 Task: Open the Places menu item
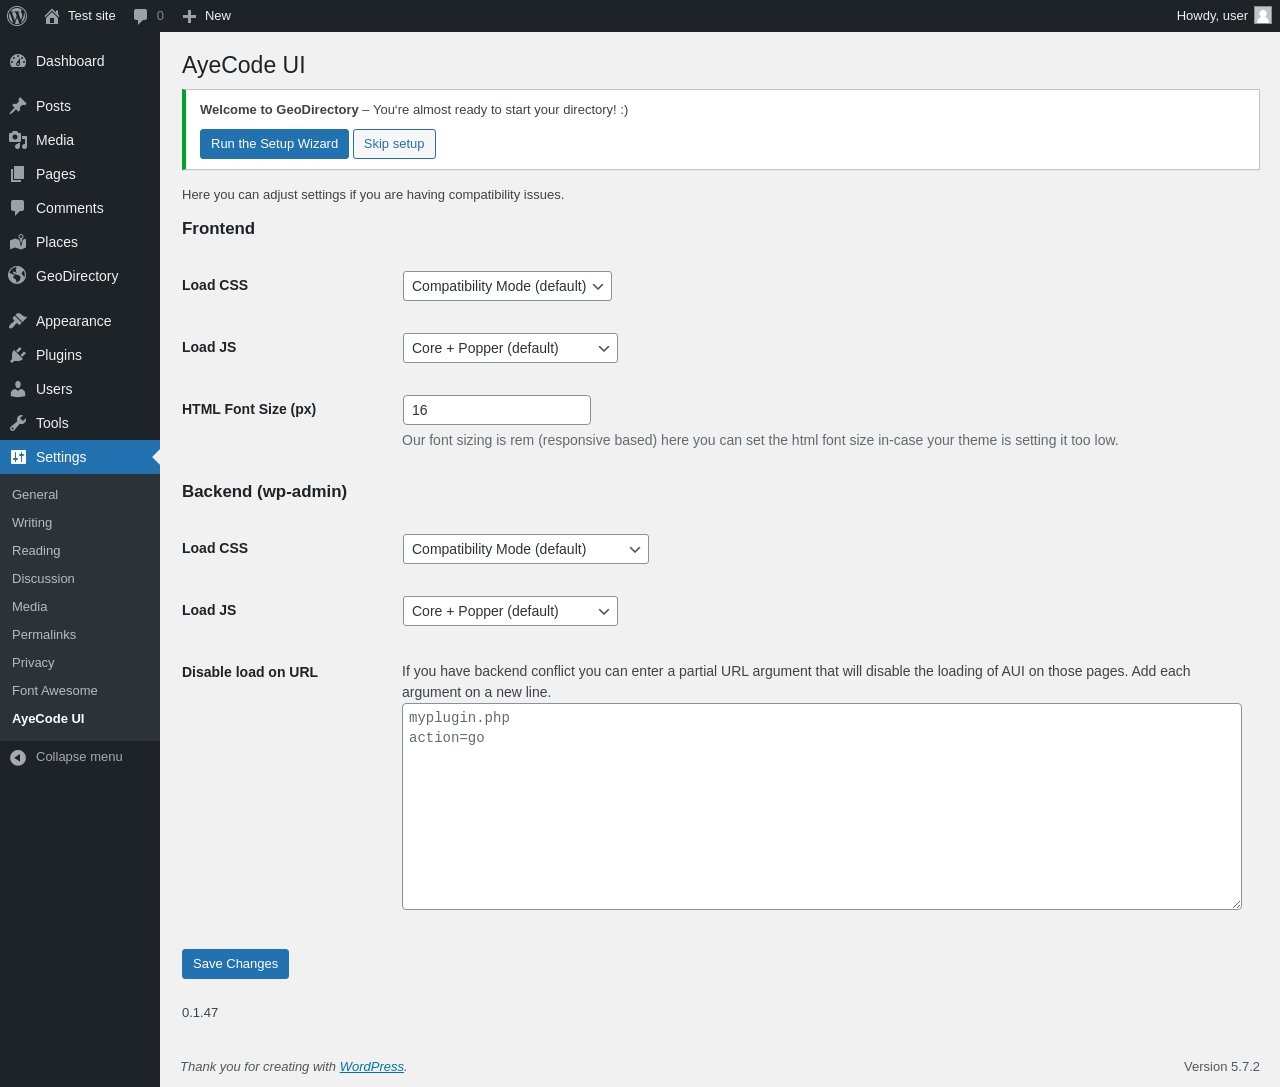click(x=80, y=242)
